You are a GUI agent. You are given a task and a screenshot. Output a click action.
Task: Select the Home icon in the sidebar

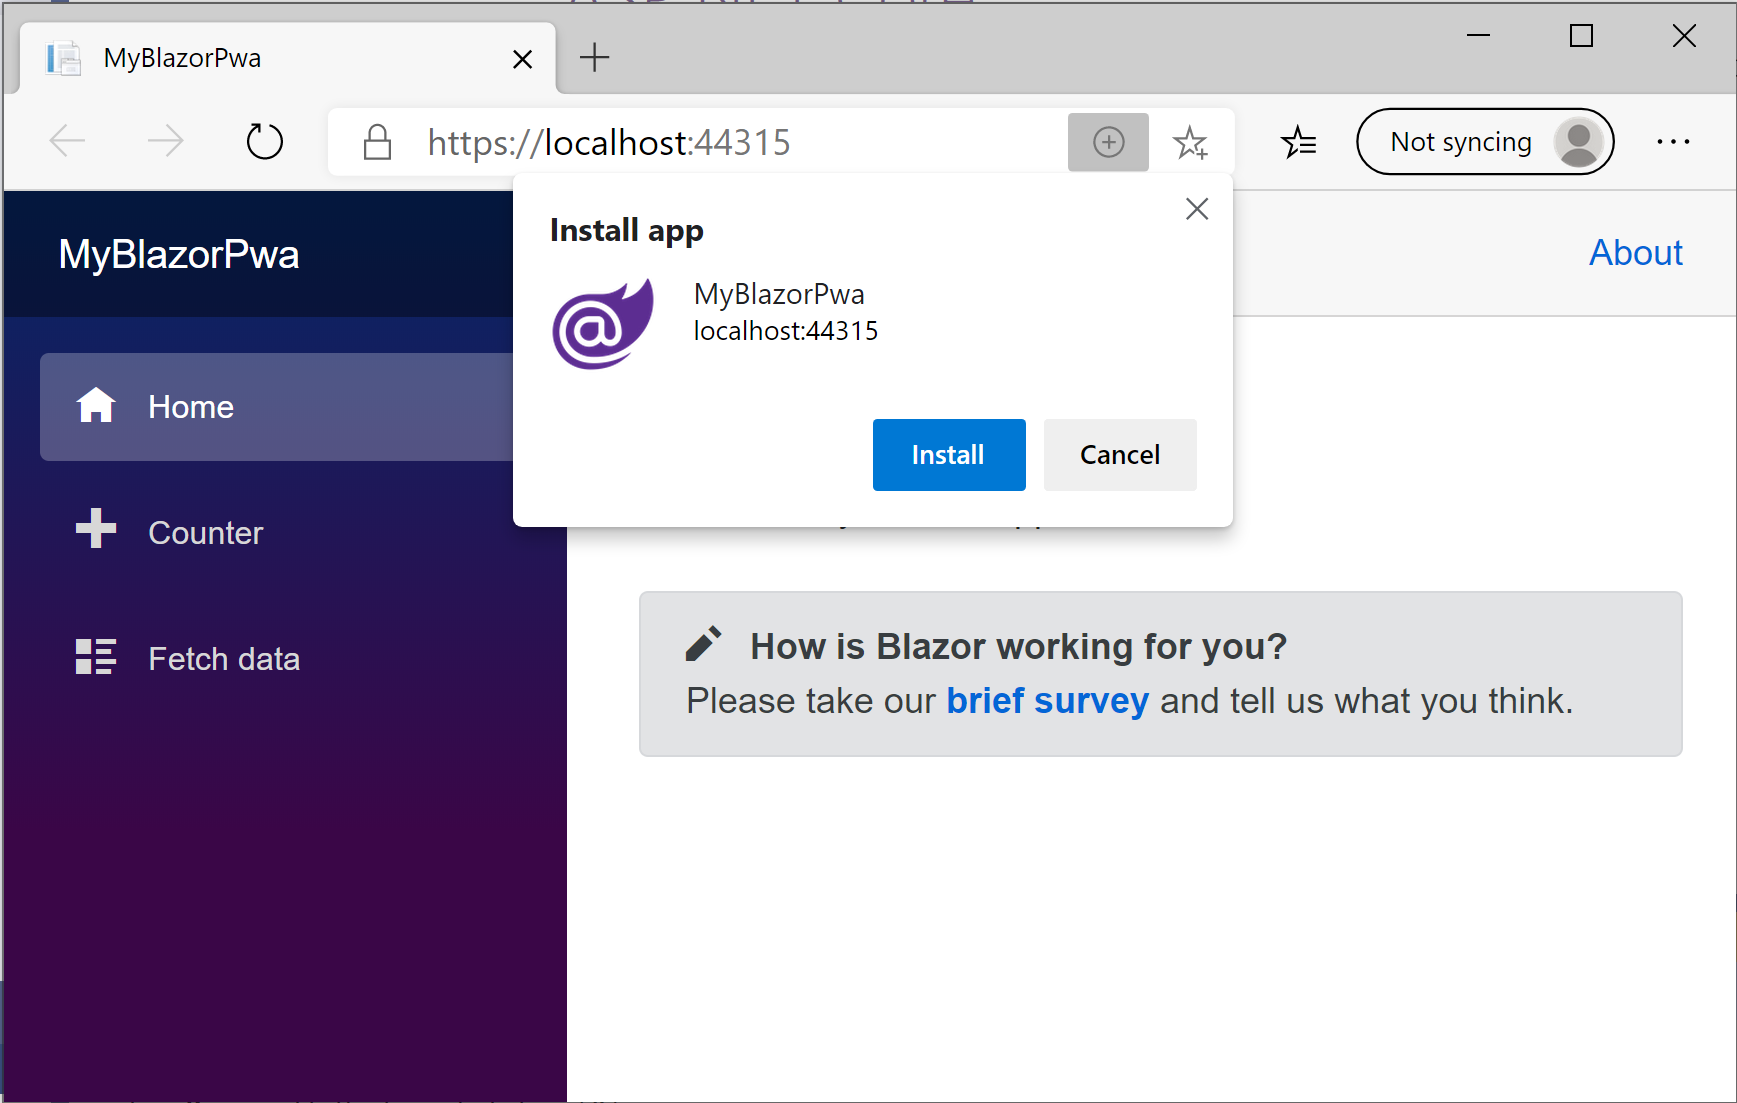[96, 406]
